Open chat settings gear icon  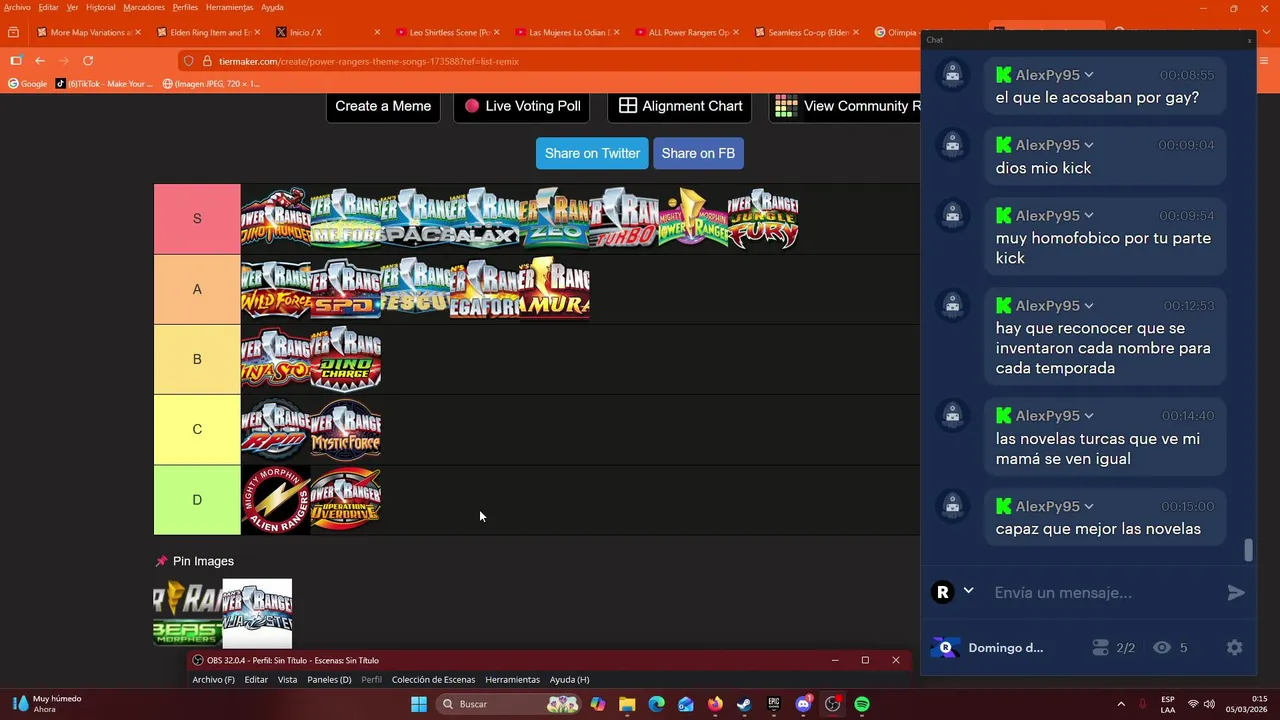[x=1234, y=648]
